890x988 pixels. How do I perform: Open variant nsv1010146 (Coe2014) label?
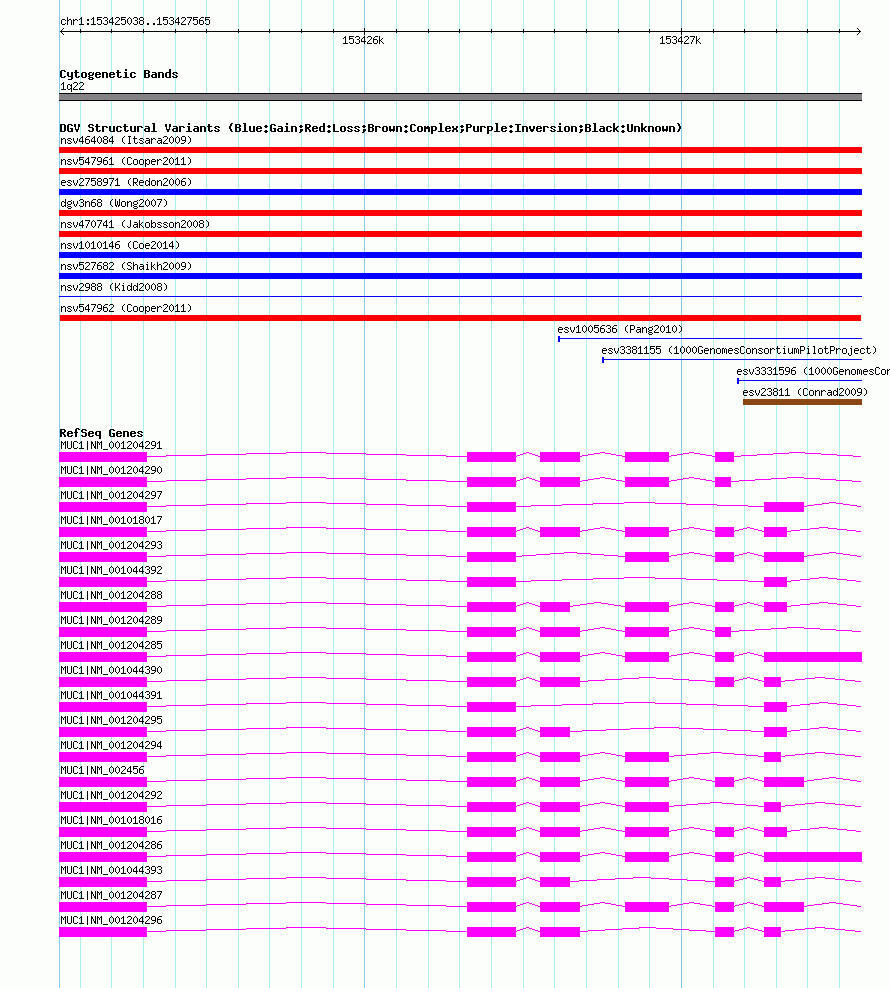point(120,245)
